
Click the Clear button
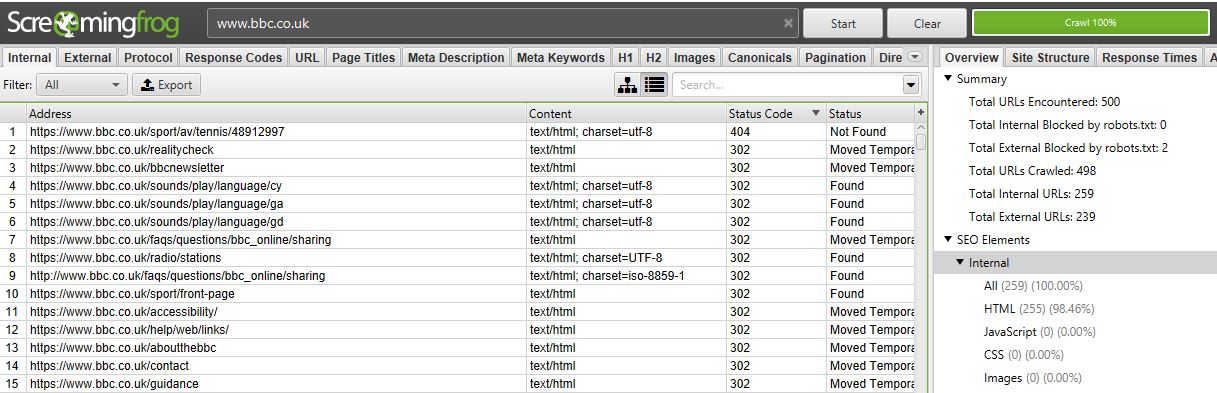927,22
